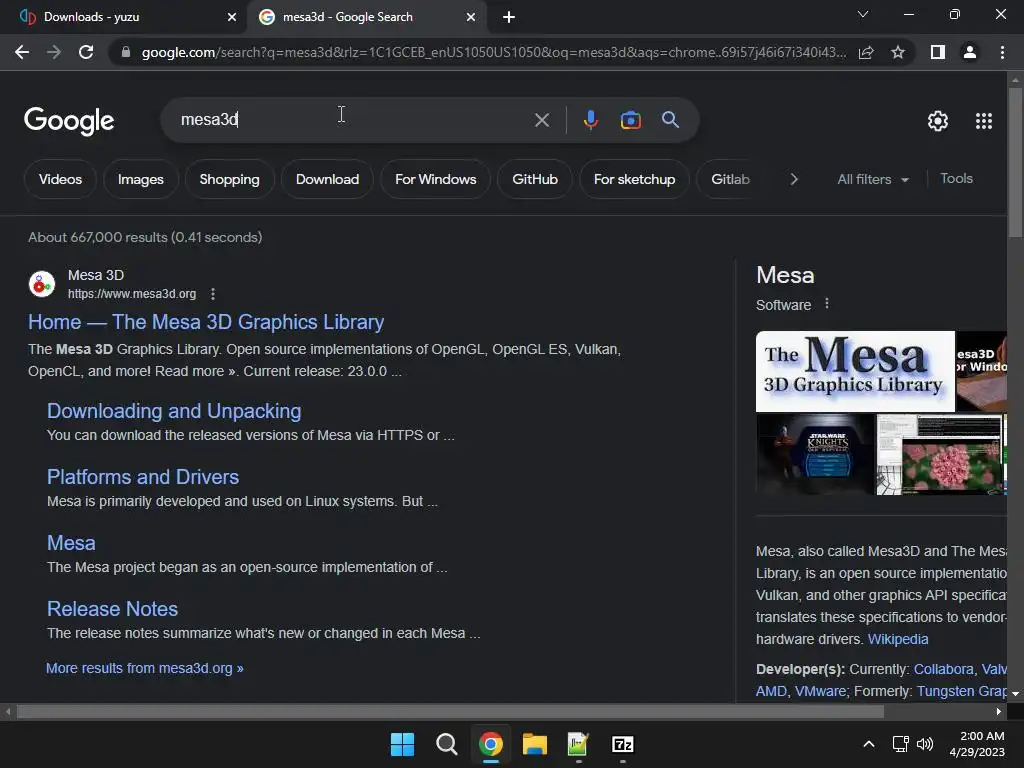Open the volume control in the tray

click(925, 744)
